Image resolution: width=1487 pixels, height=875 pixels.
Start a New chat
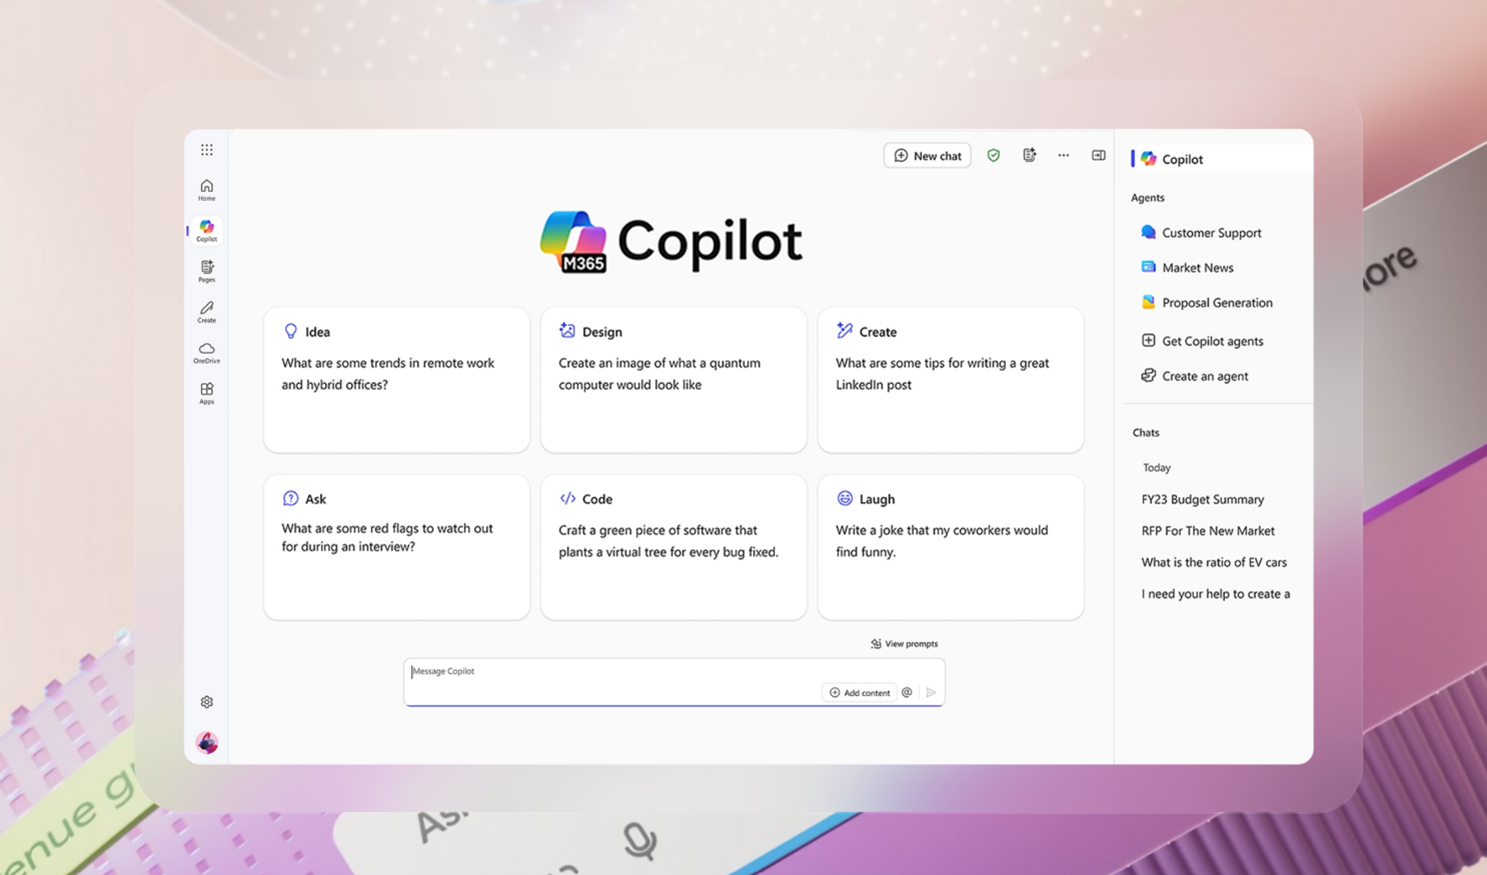(927, 156)
